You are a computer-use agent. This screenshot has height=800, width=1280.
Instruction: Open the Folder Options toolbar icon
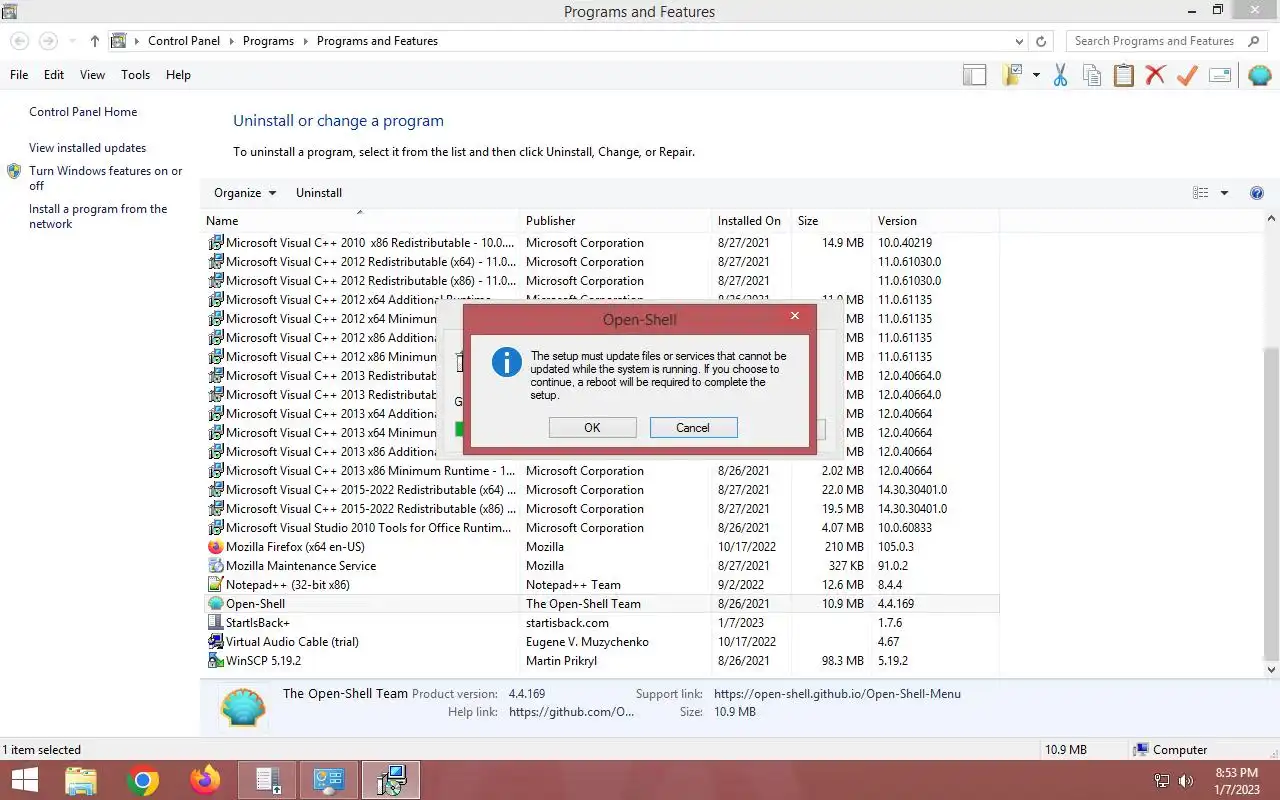coord(1013,75)
